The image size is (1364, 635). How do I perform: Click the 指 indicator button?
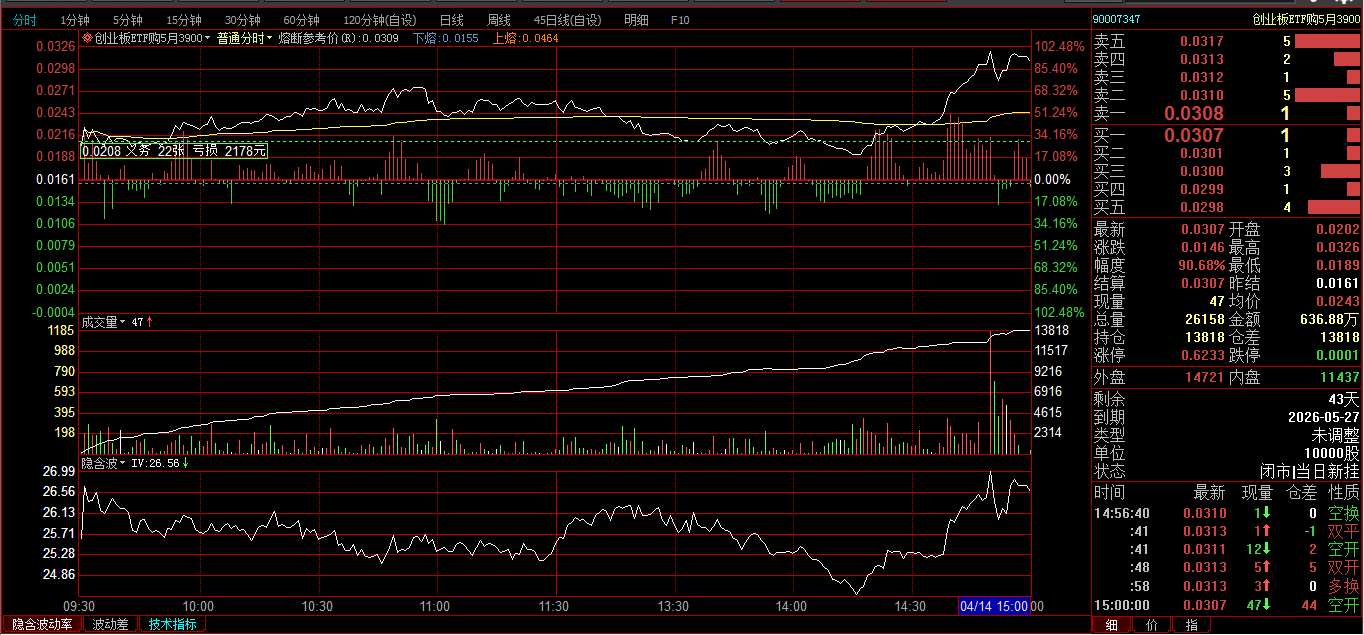(x=1190, y=625)
